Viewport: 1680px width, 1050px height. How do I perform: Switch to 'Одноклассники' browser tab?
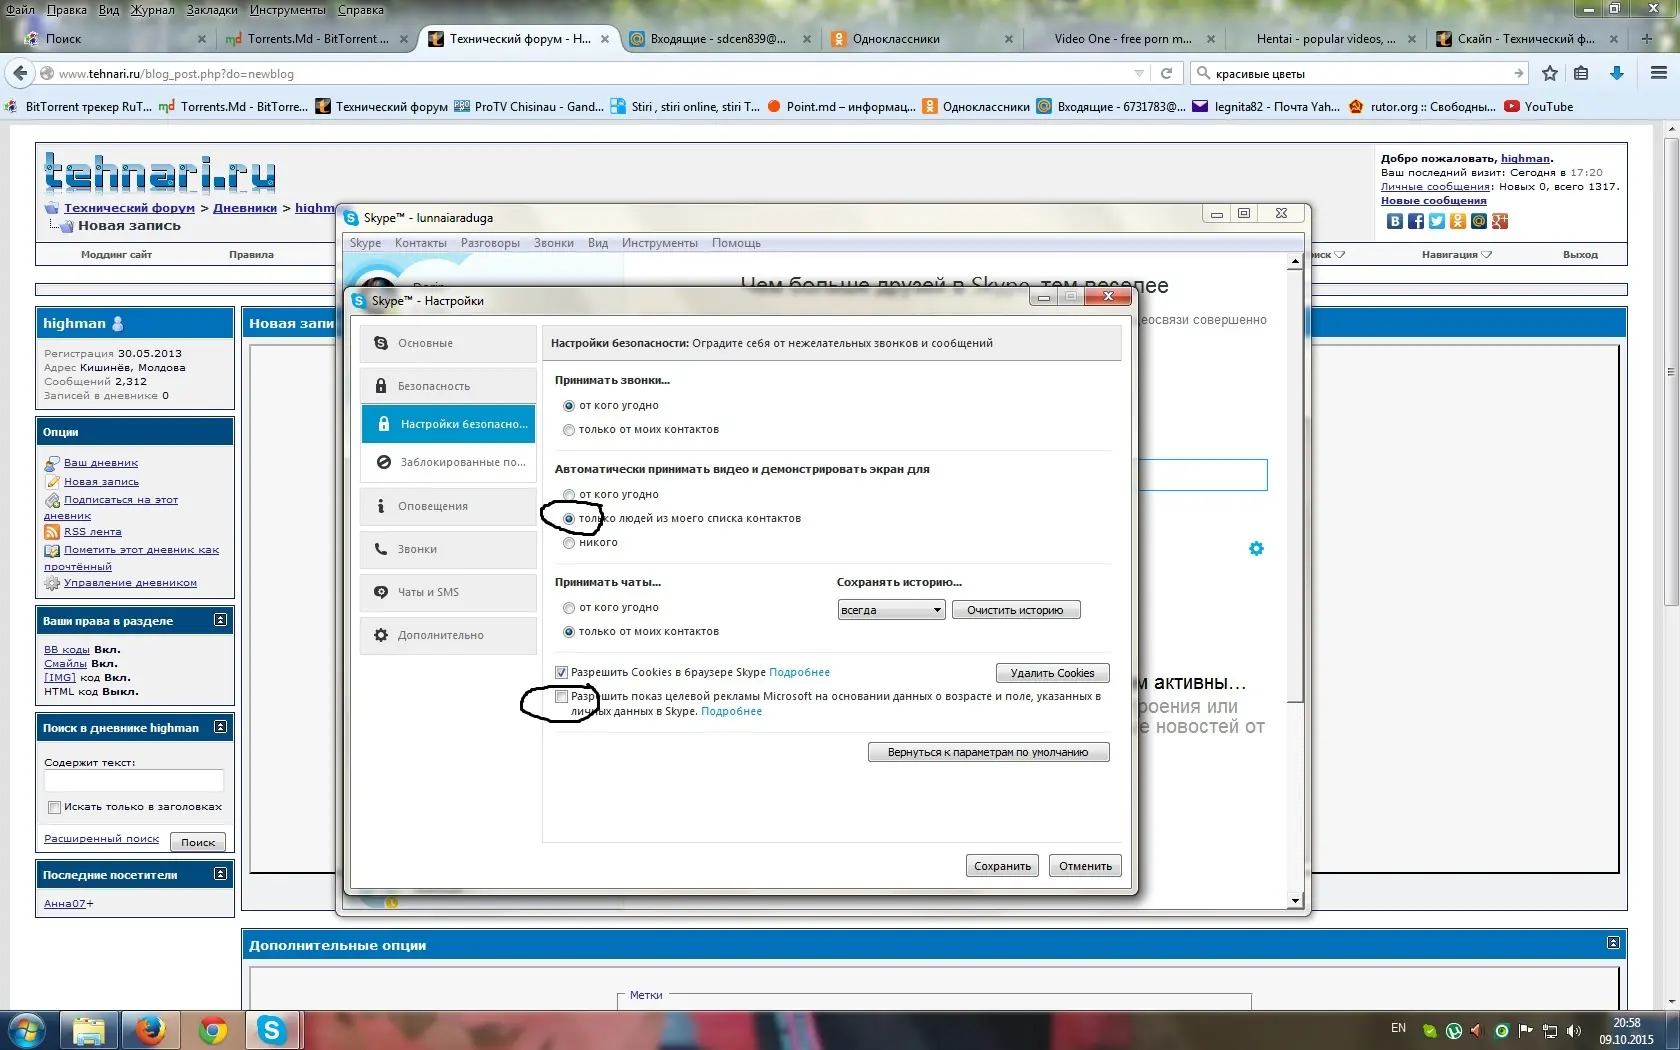pyautogui.click(x=920, y=39)
